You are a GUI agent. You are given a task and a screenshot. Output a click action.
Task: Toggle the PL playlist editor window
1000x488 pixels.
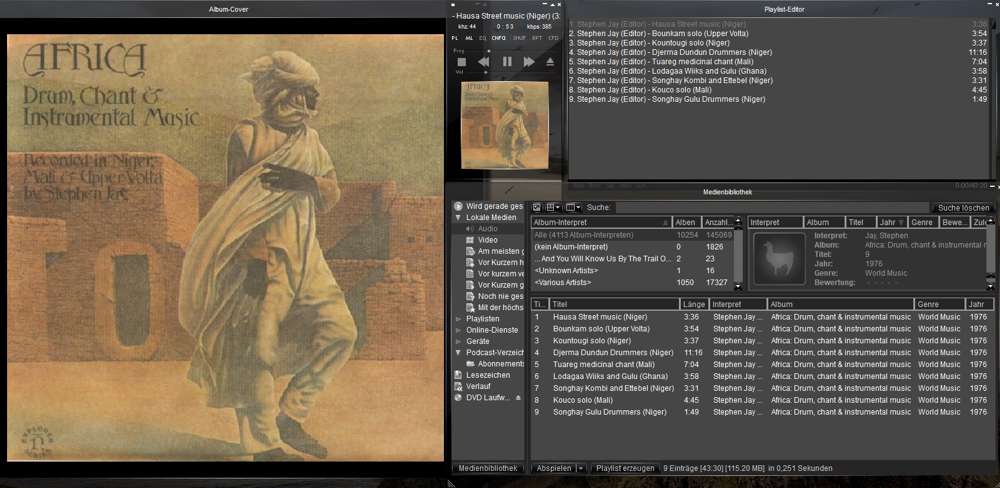point(455,37)
